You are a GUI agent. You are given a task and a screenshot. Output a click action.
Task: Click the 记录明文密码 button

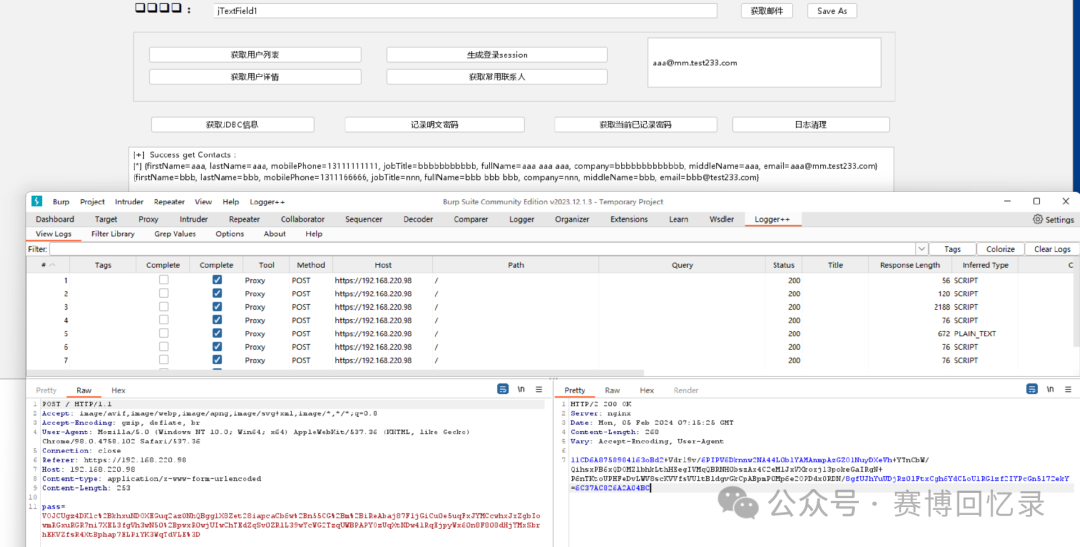[x=435, y=125]
